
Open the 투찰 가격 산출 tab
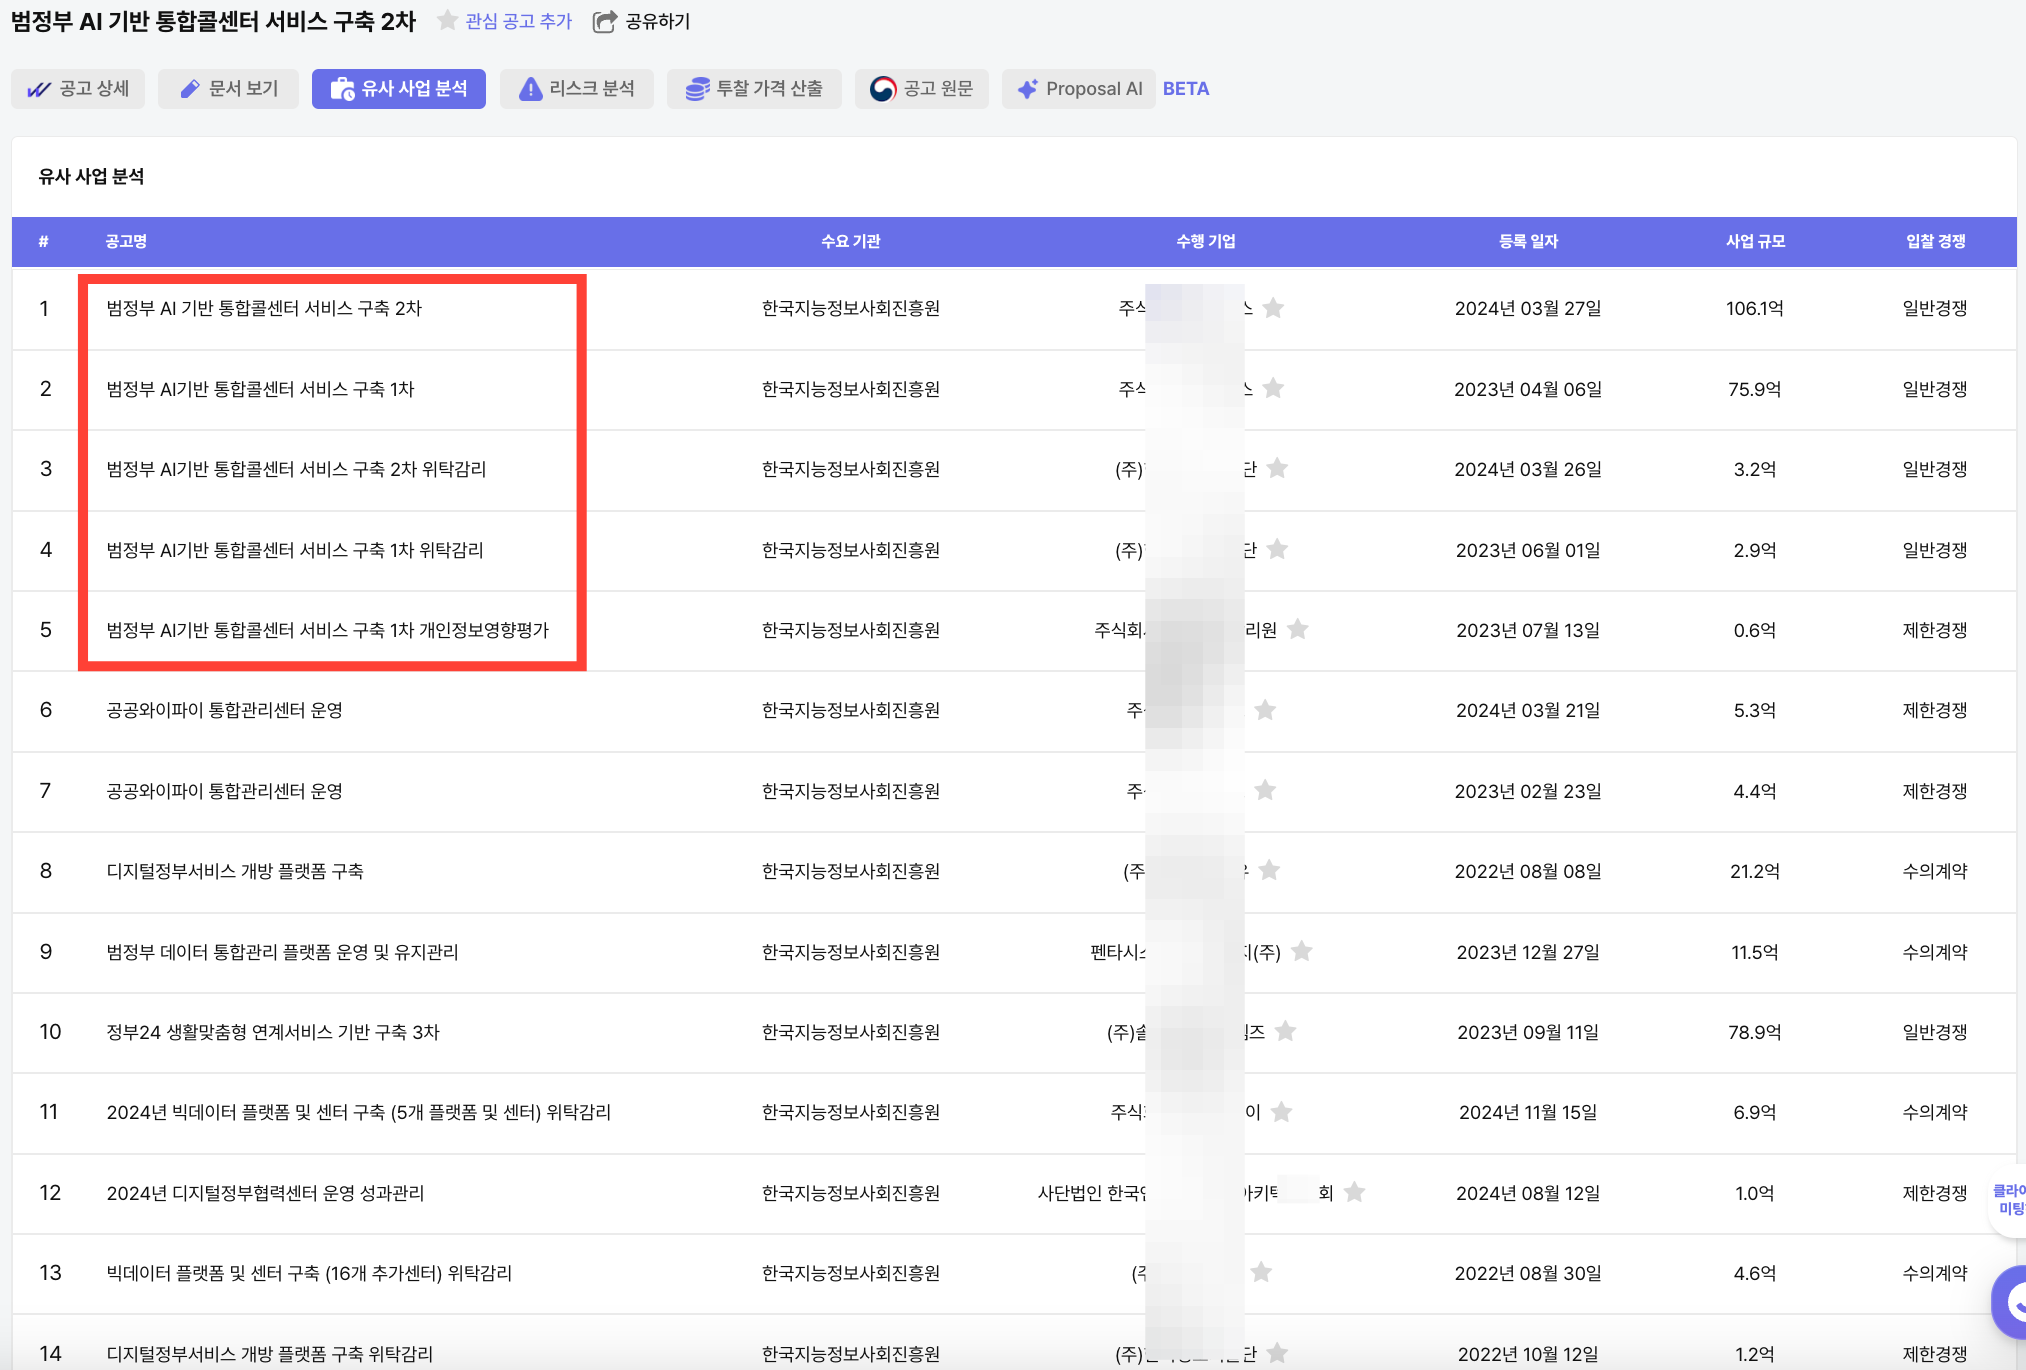pyautogui.click(x=754, y=89)
